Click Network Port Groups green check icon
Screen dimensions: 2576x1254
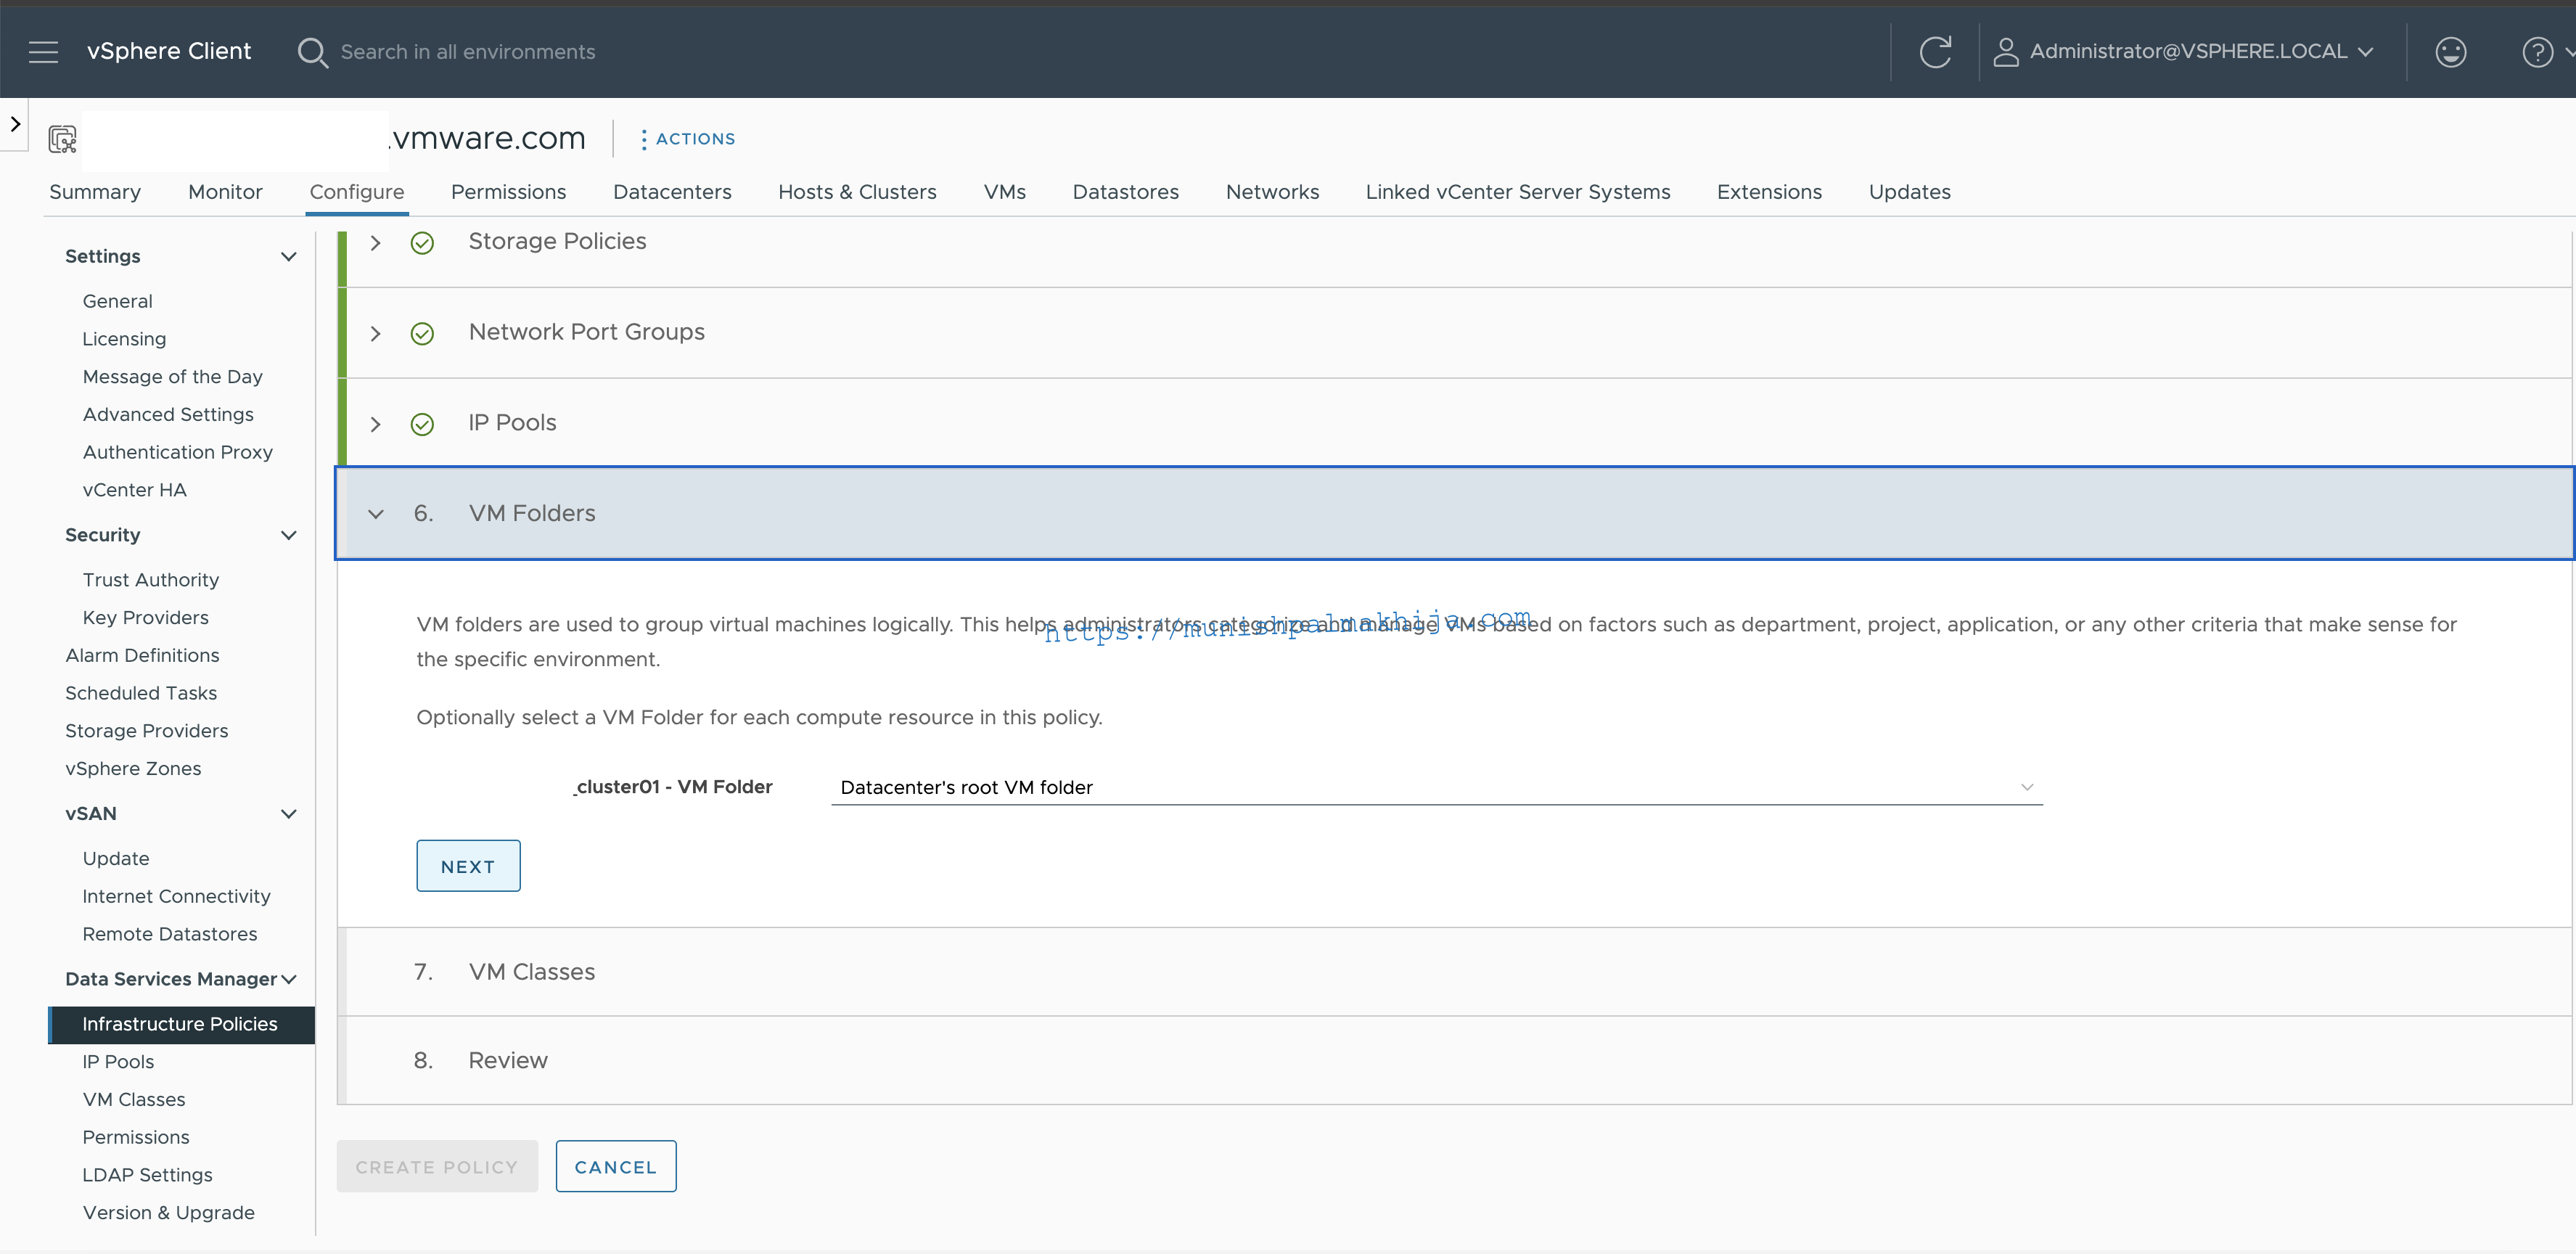click(x=422, y=334)
